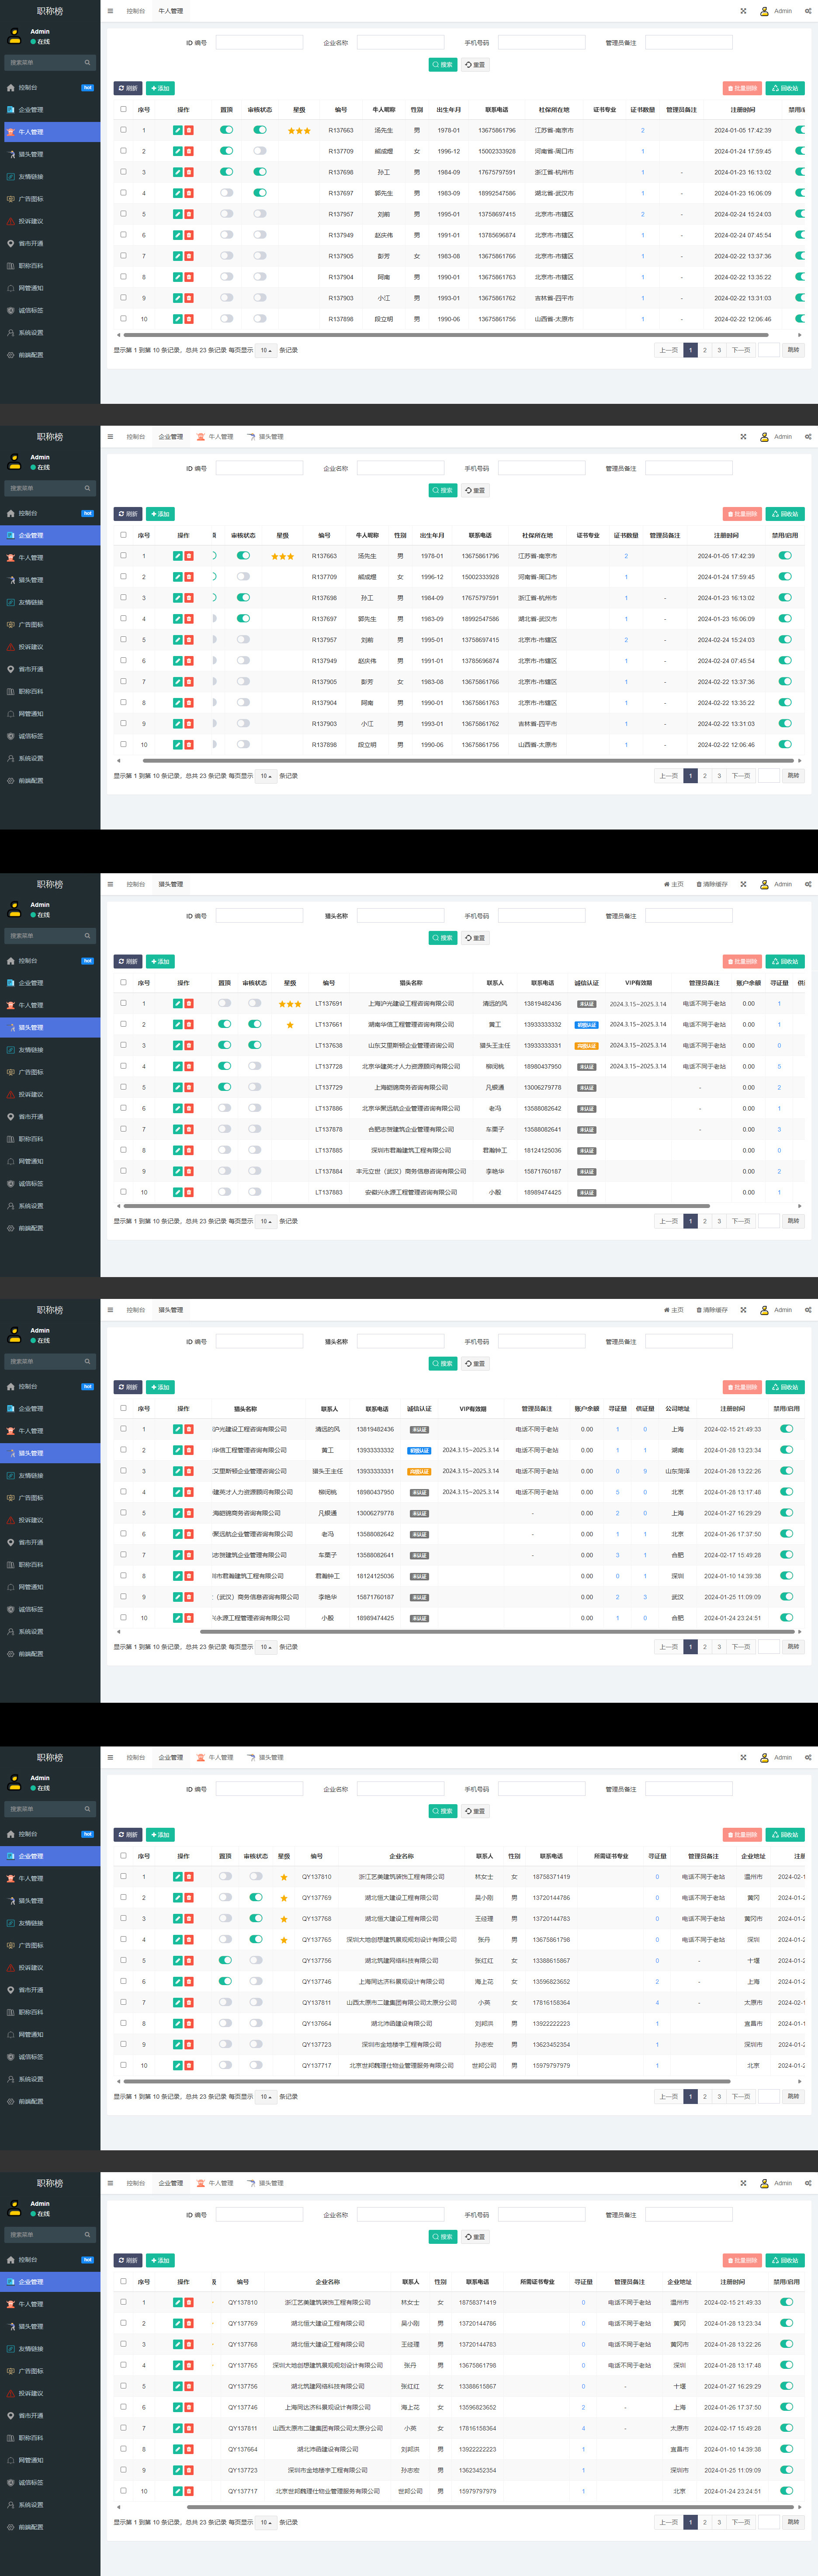Open 职称百科 in the third screenshot's sidebar

(x=50, y=1139)
